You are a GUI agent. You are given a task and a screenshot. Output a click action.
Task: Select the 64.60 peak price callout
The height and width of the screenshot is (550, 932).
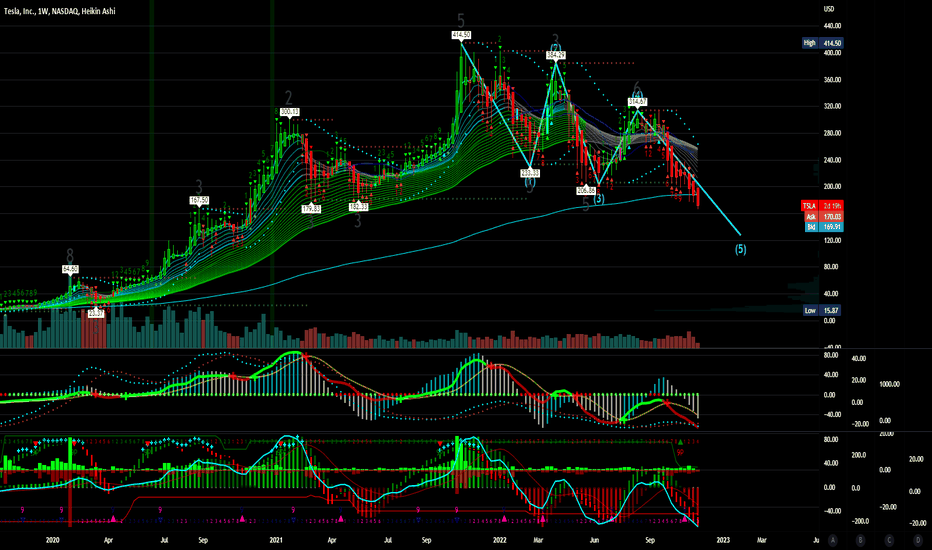70,269
